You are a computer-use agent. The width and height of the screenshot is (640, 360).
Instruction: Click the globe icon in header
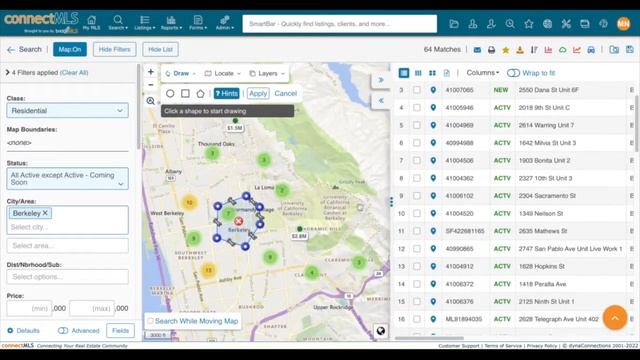(x=547, y=24)
